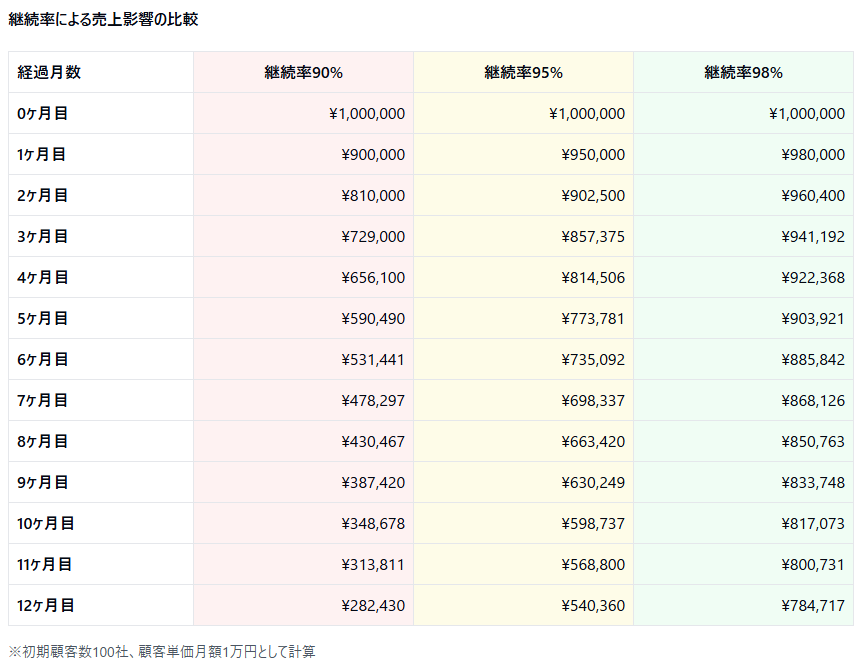The width and height of the screenshot is (867, 668).
Task: Select the ¥630,249 cell
Action: [x=524, y=482]
